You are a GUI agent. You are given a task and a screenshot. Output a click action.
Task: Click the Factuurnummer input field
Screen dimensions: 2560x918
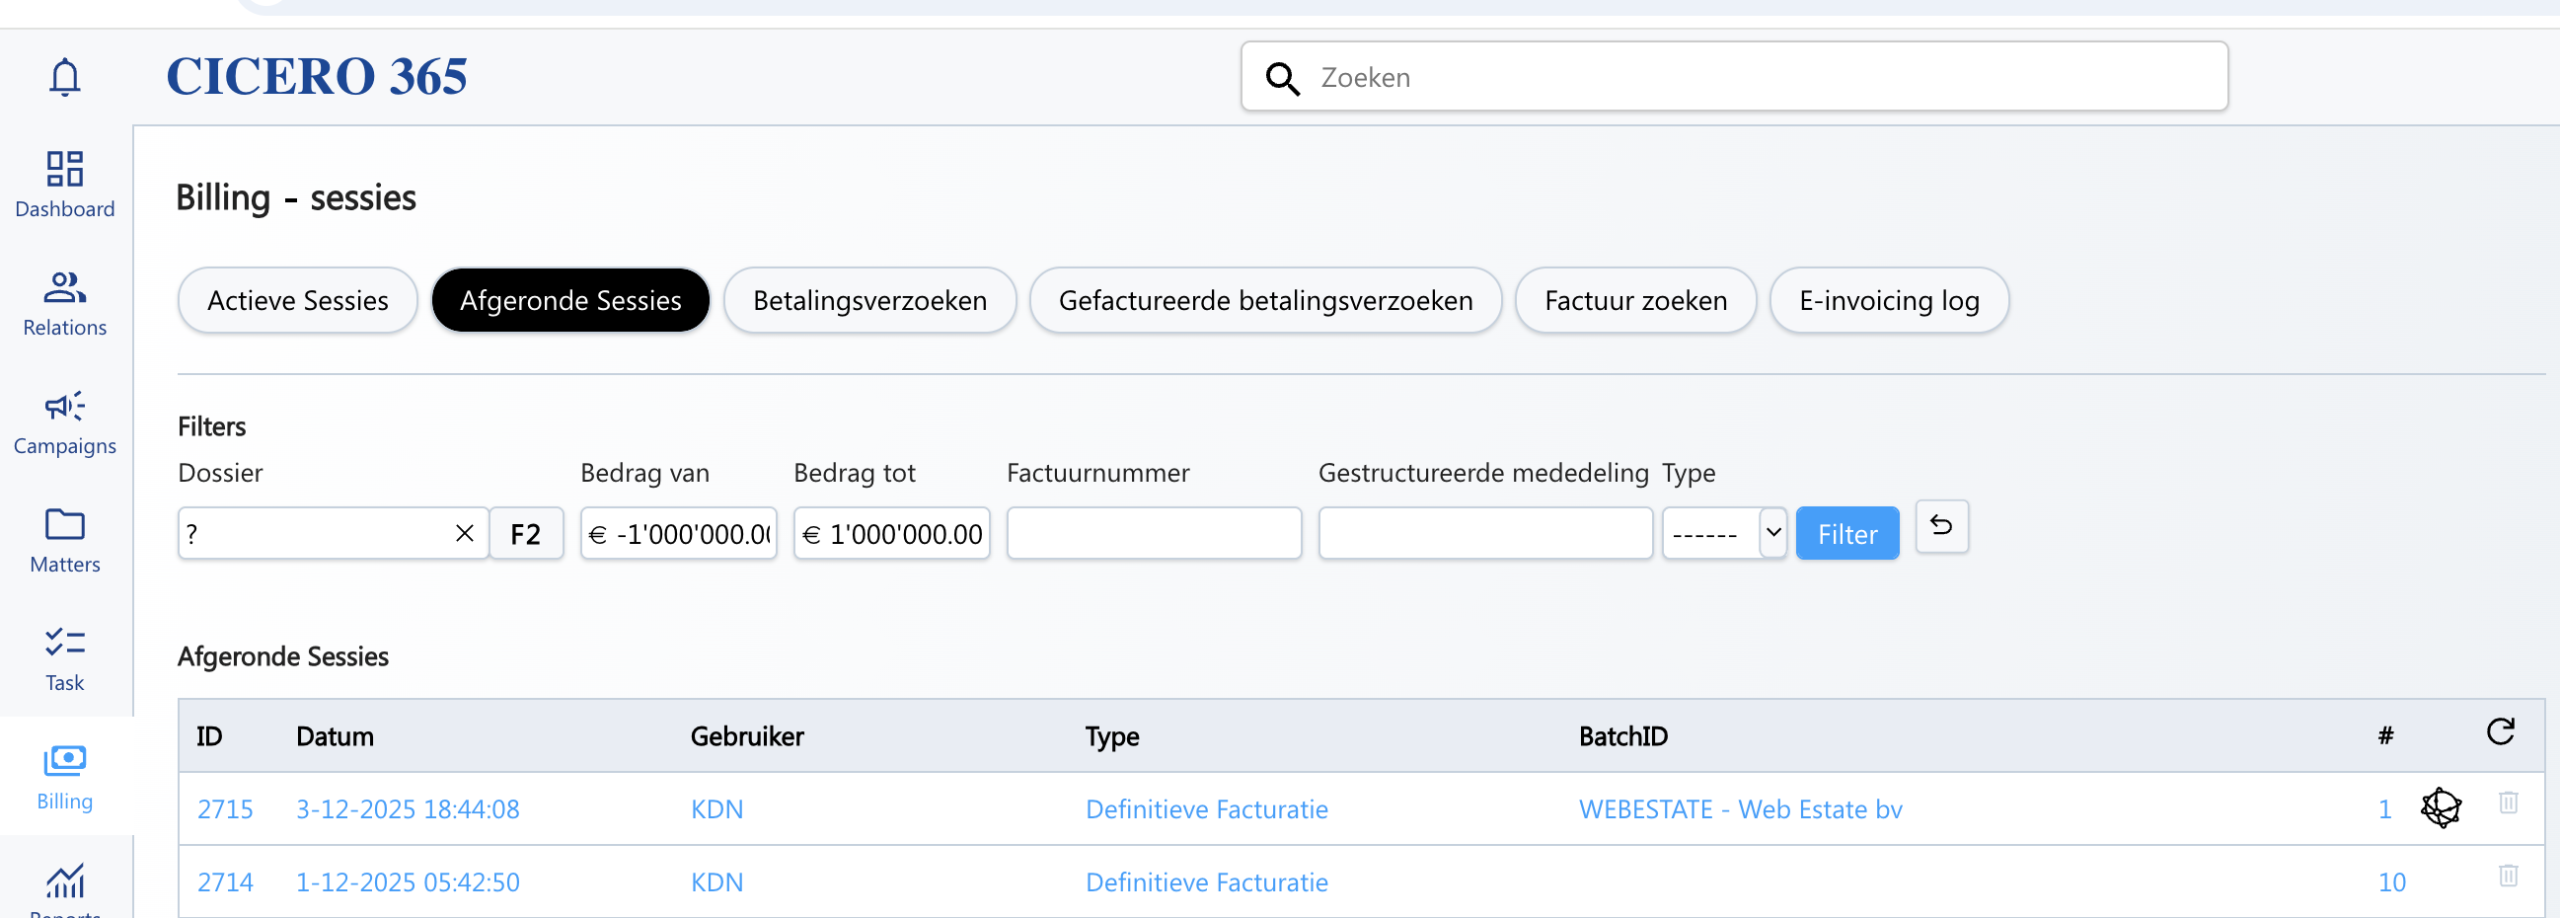click(1153, 534)
